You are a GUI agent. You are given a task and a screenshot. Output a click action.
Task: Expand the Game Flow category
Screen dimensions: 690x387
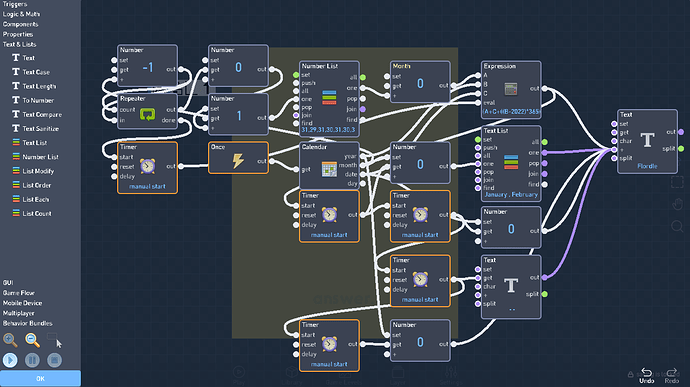pos(18,293)
